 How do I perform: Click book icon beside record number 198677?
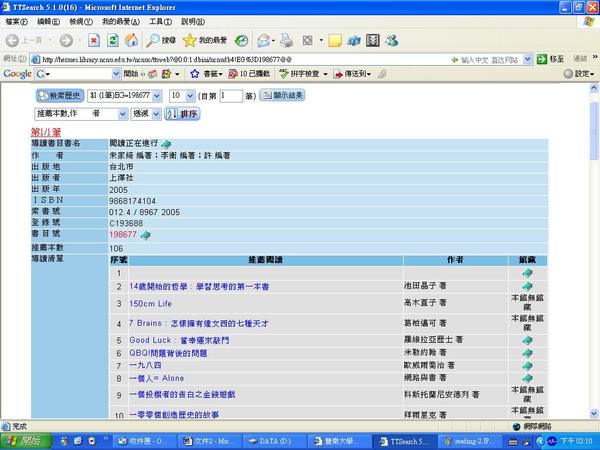145,235
